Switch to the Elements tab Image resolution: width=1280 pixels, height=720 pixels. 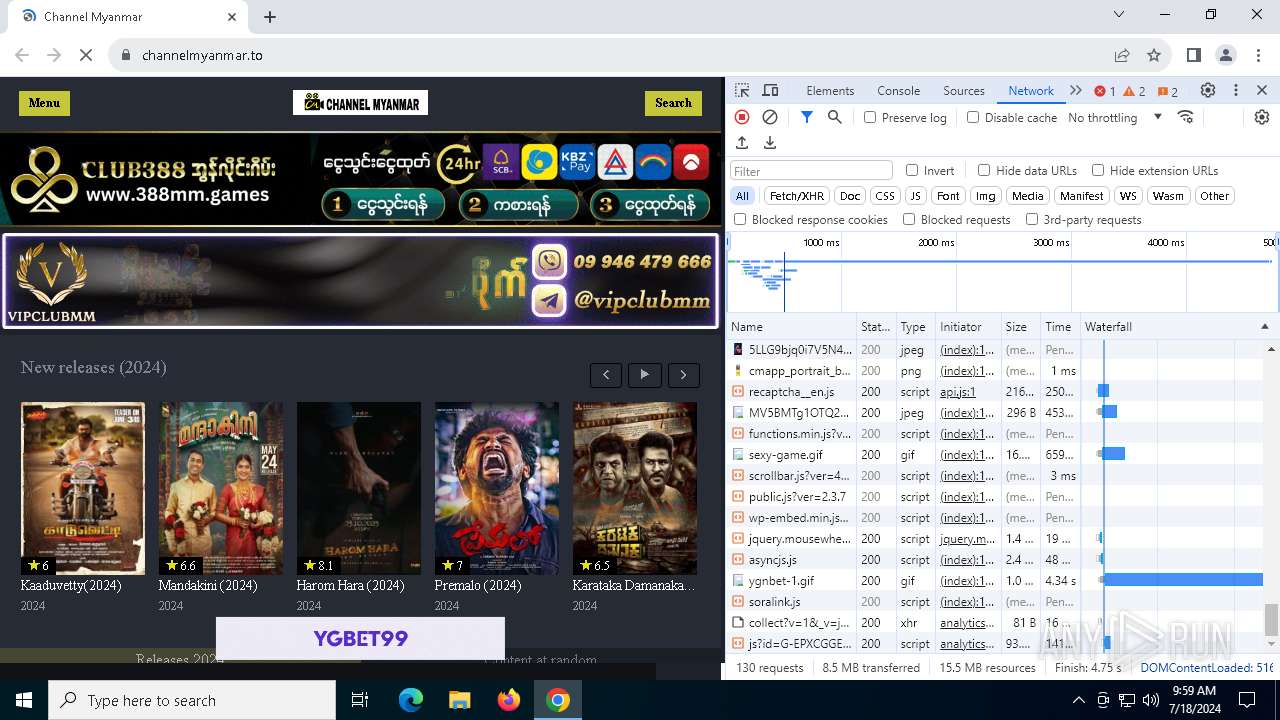coord(830,90)
